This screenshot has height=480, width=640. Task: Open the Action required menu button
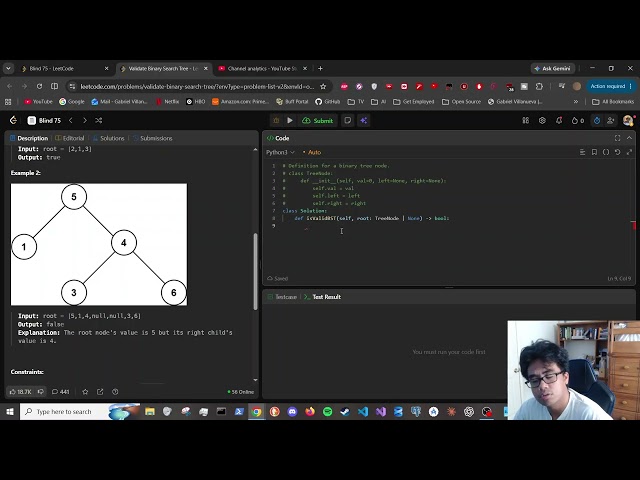611,86
